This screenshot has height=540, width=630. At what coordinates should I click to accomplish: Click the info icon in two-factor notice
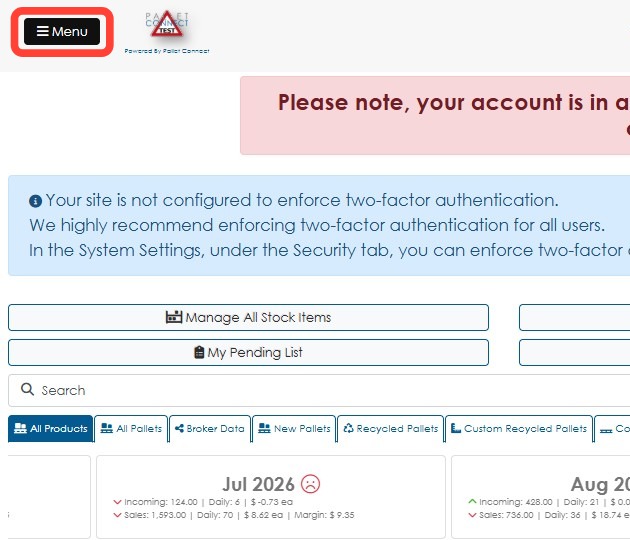(x=35, y=201)
